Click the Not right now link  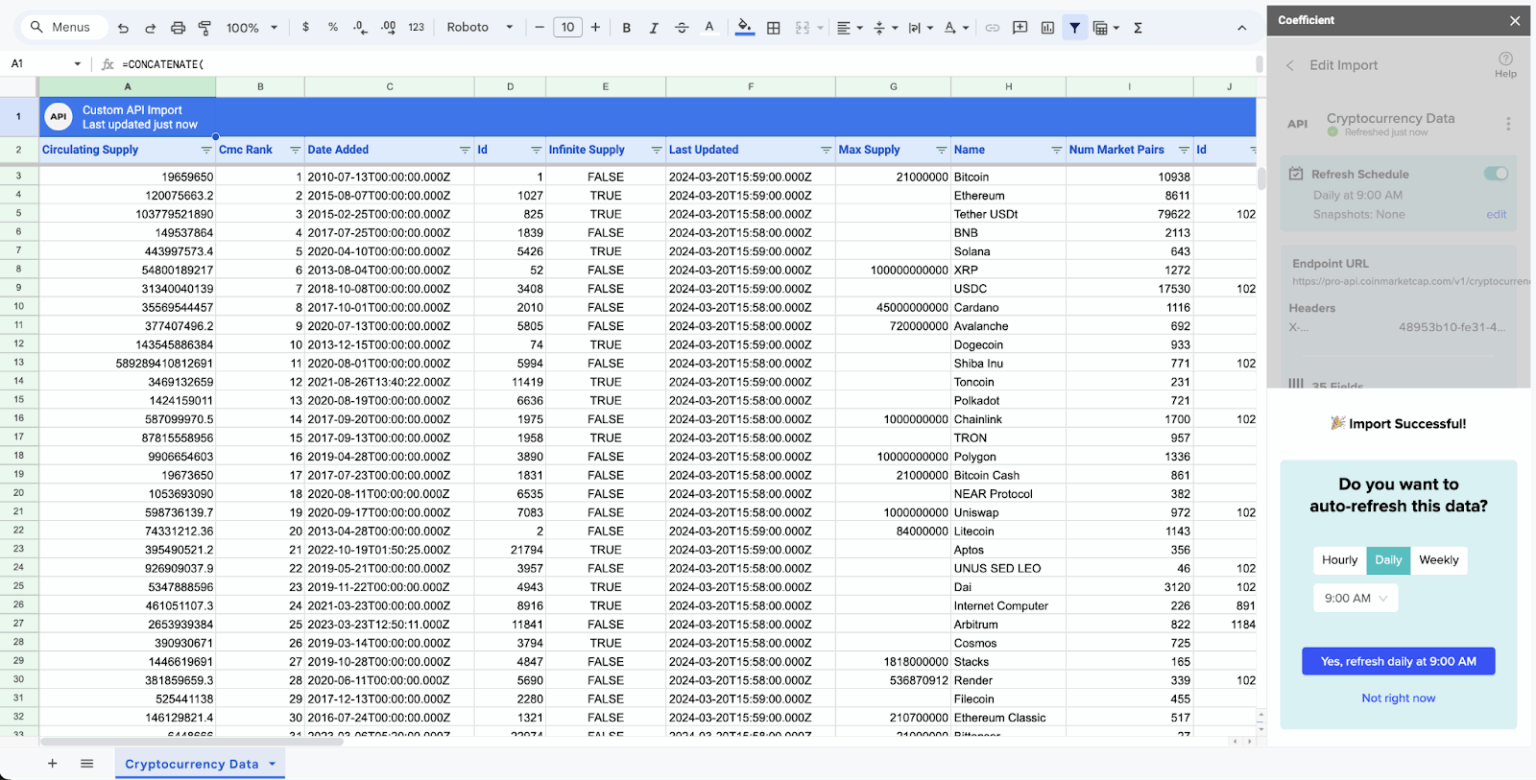tap(1398, 697)
